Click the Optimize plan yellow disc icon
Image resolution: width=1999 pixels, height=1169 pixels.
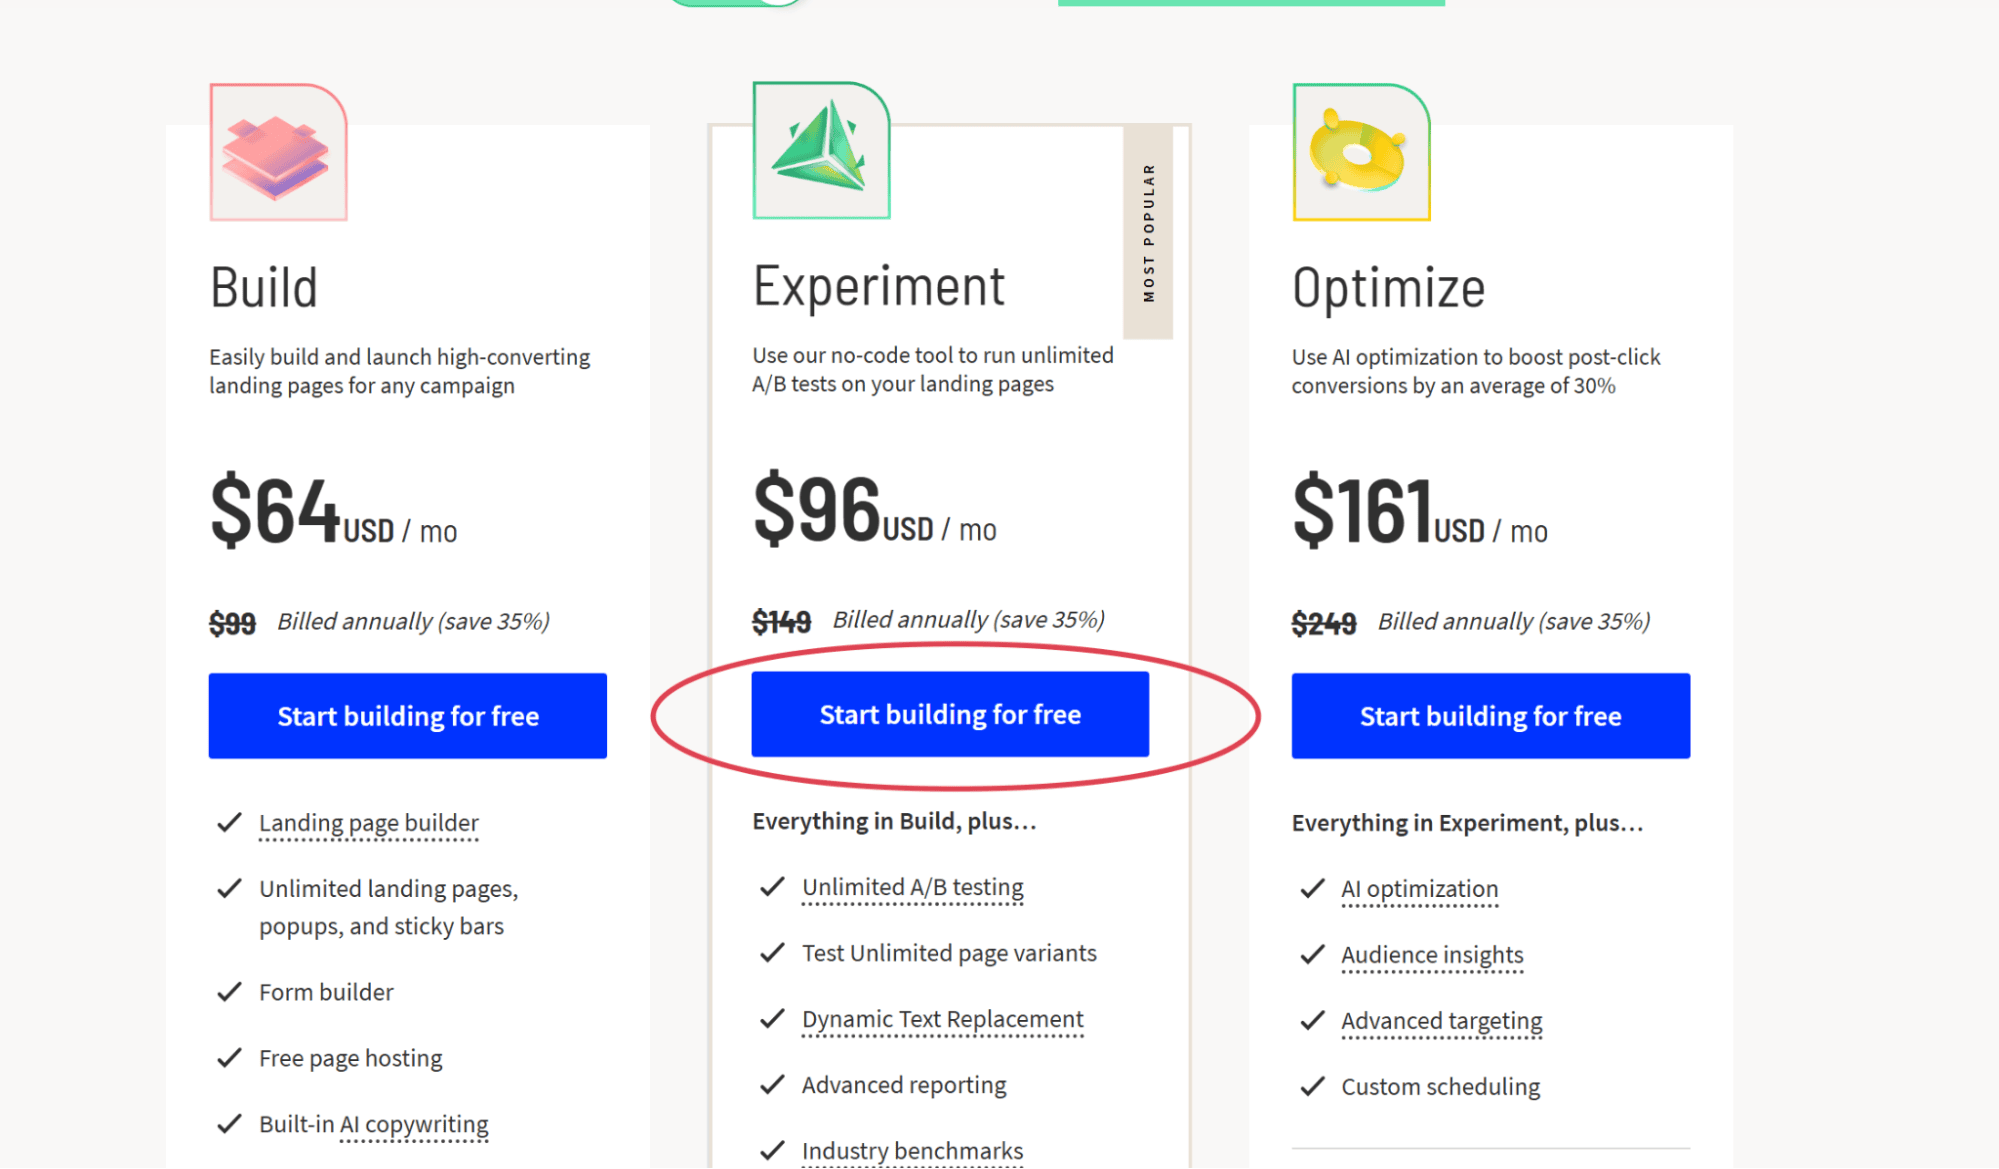click(1361, 152)
